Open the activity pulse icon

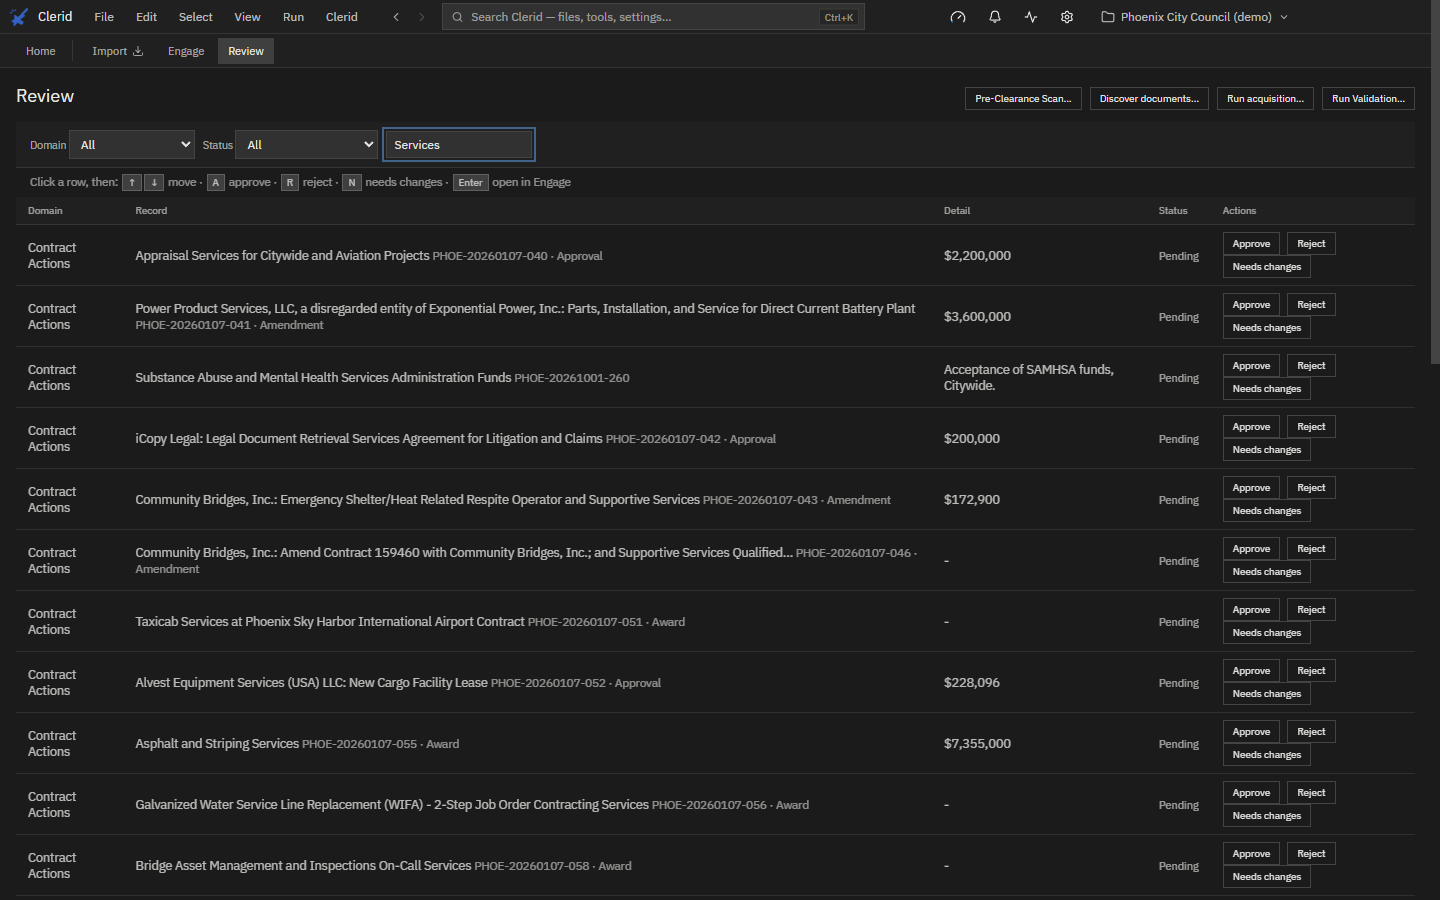tap(1031, 17)
